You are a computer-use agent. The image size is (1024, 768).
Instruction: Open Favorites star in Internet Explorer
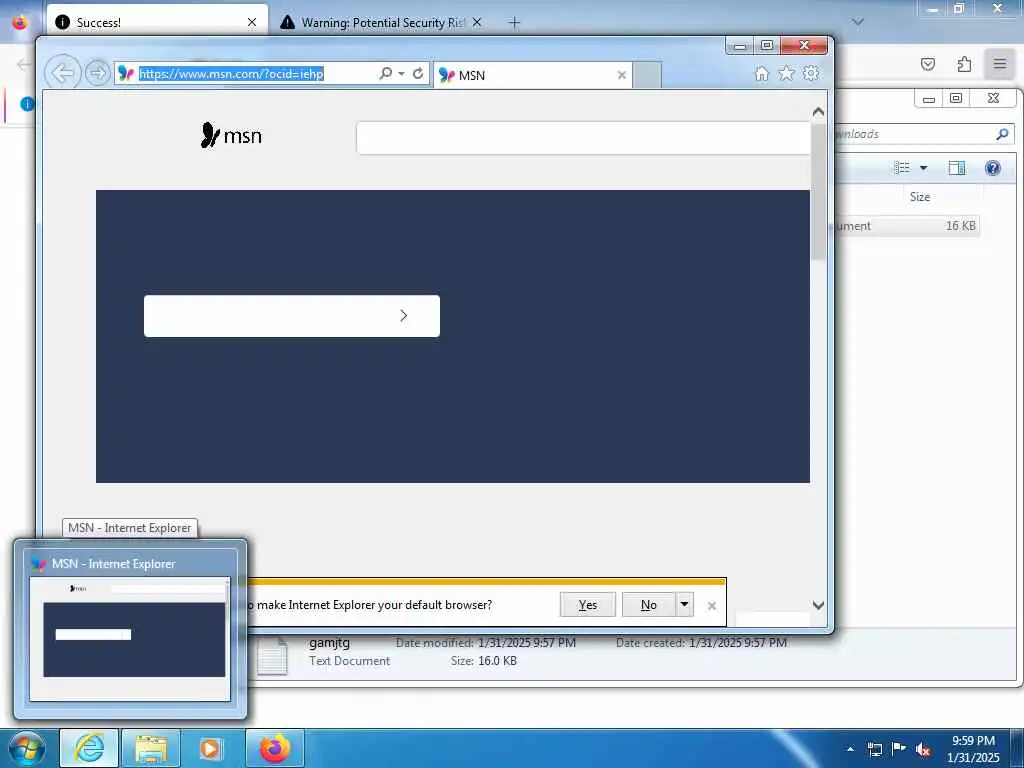point(786,73)
